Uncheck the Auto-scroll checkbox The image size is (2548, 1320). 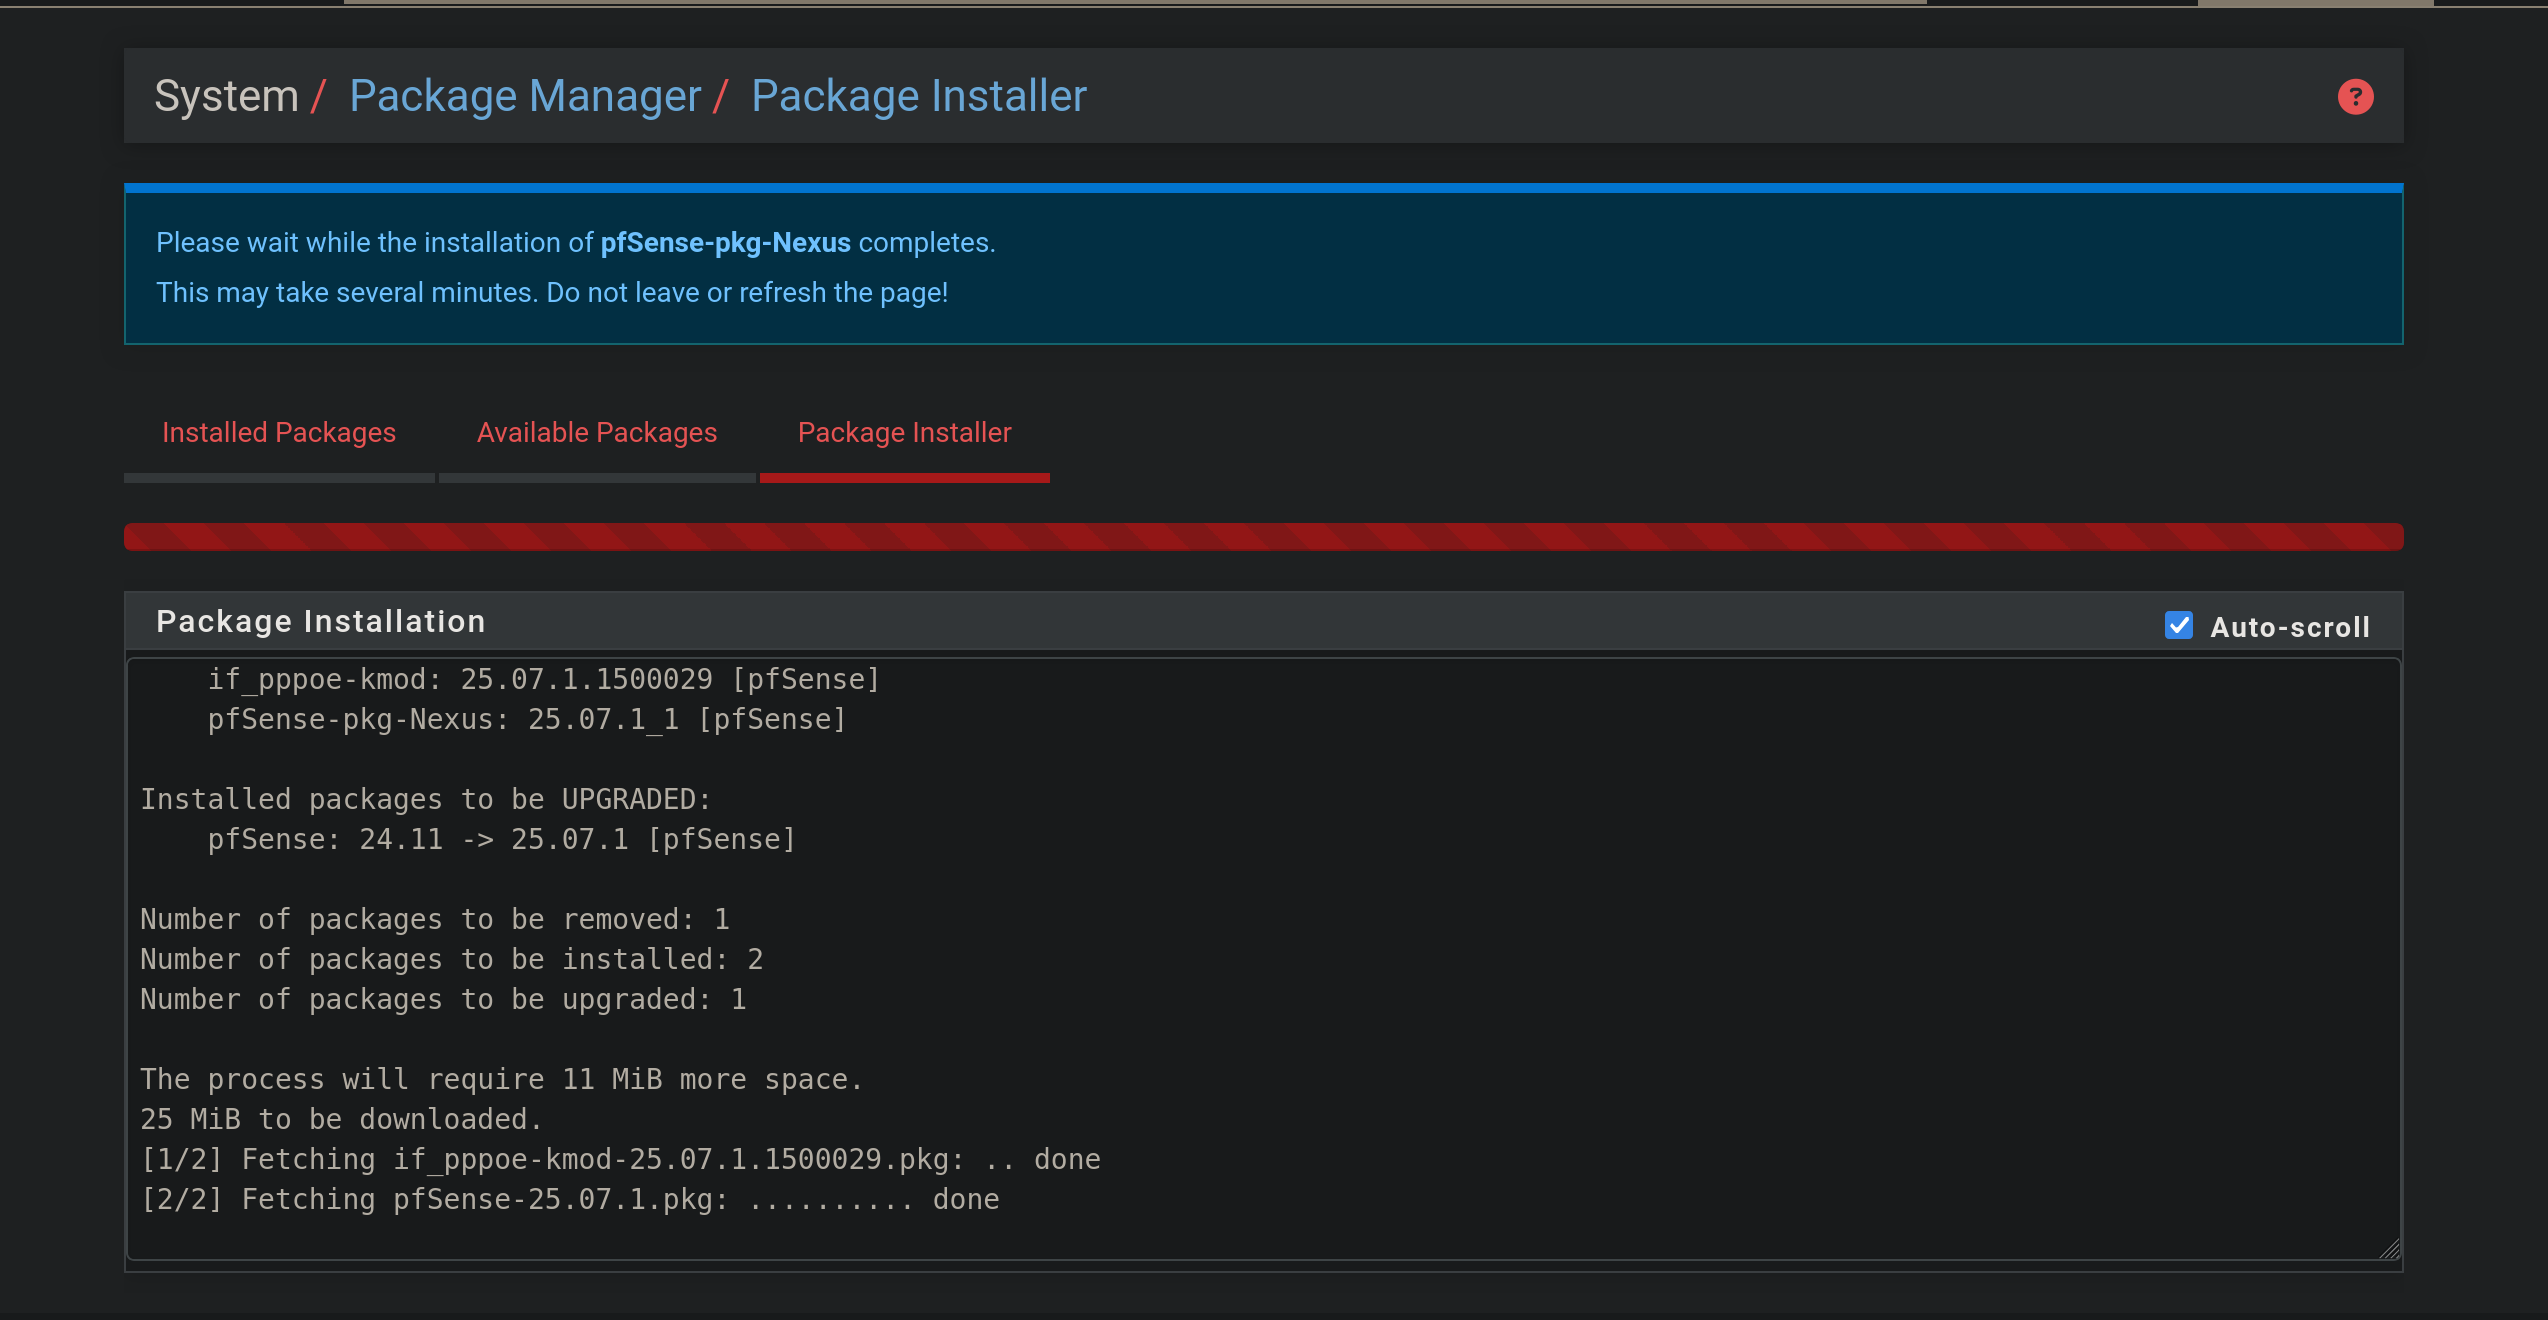point(2179,626)
